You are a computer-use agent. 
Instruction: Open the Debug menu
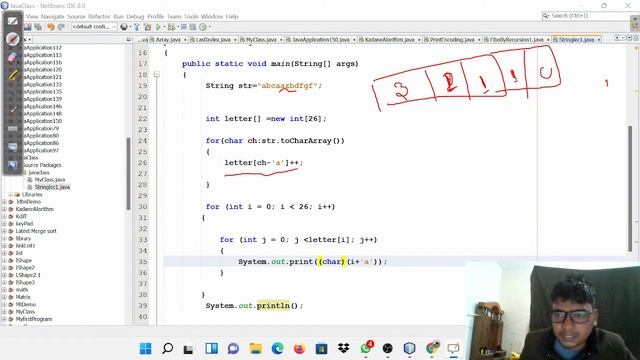135,17
